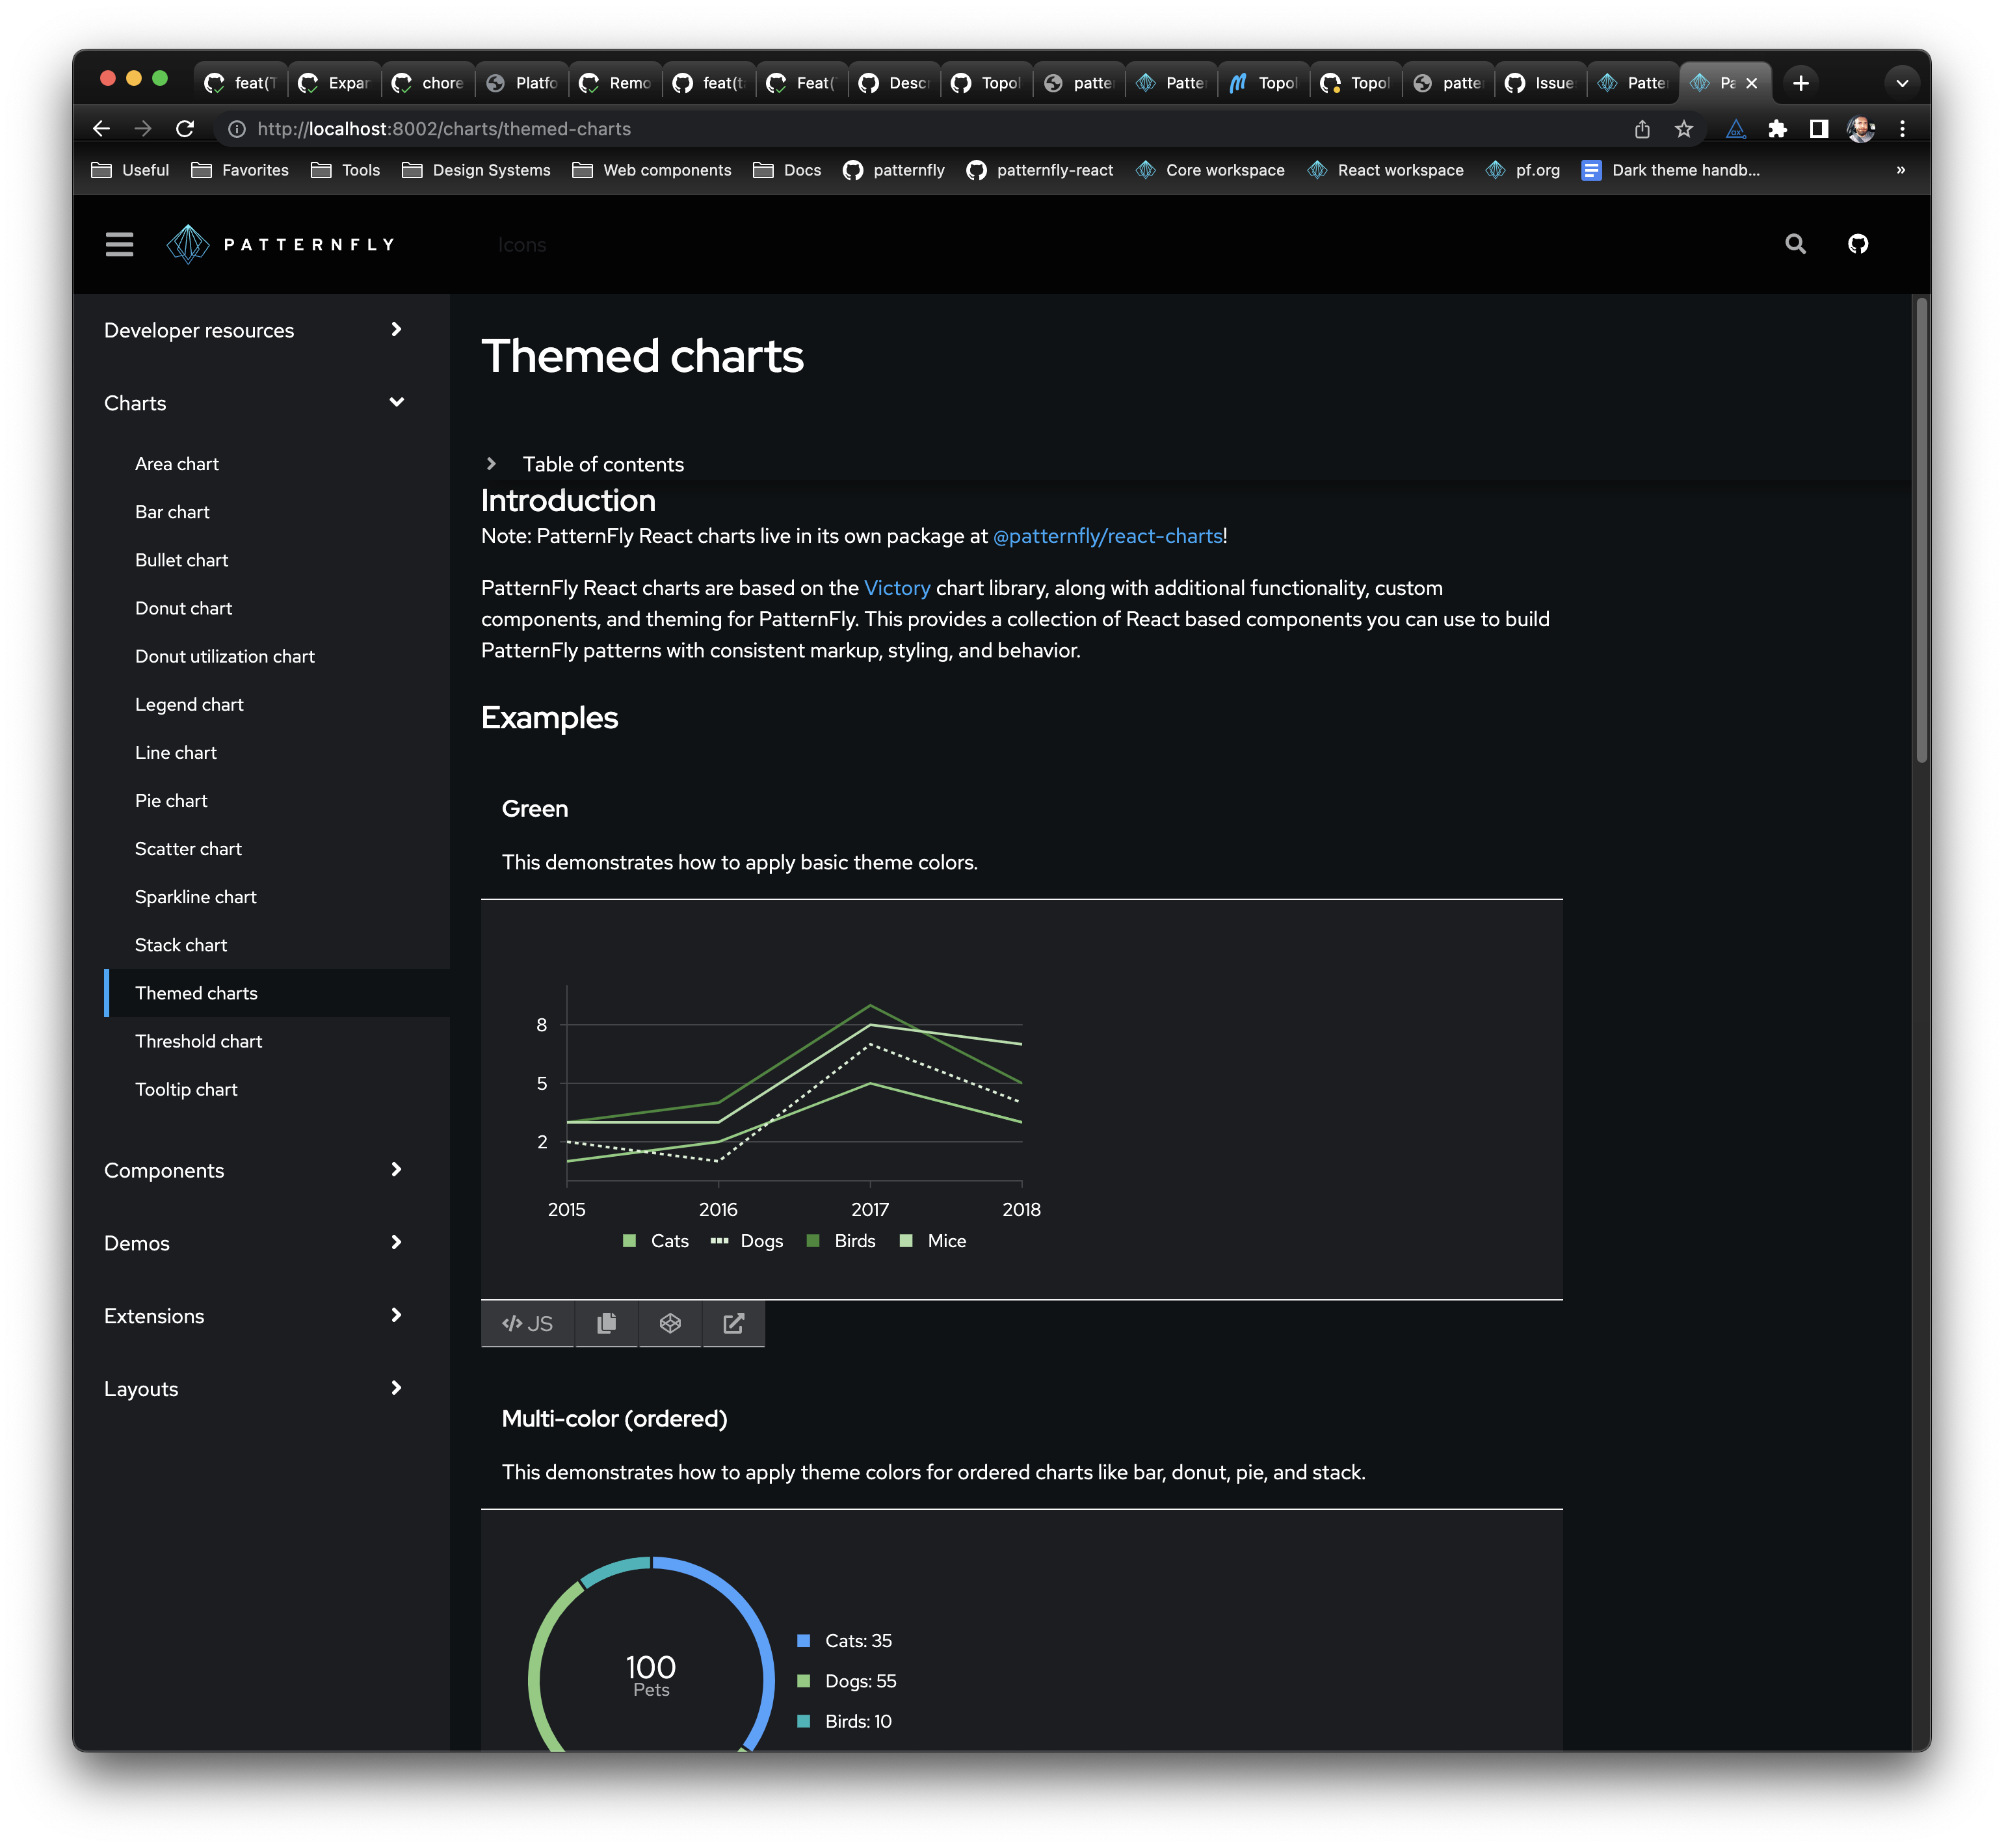Open browser extensions puzzle icon

coord(1777,129)
